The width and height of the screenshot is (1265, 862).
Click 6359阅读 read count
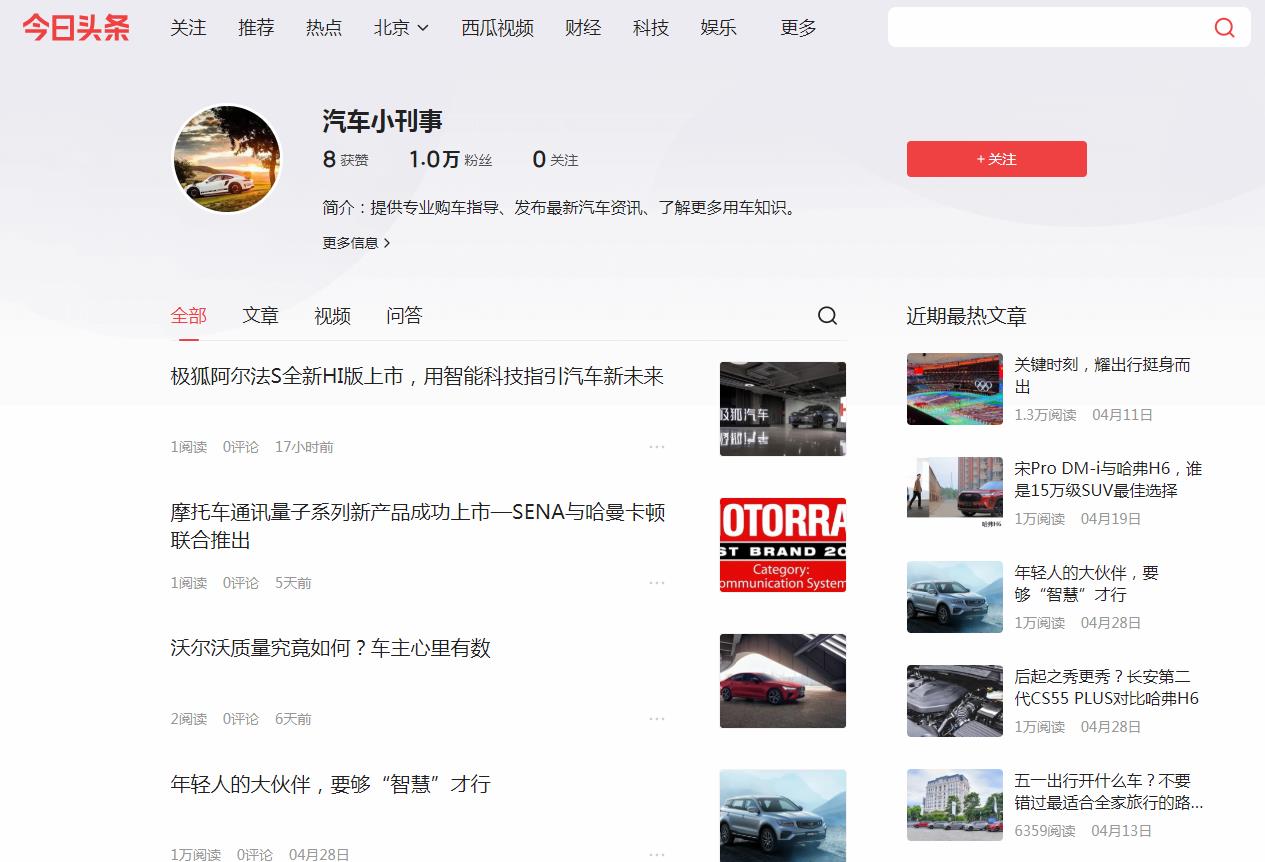tap(1044, 831)
